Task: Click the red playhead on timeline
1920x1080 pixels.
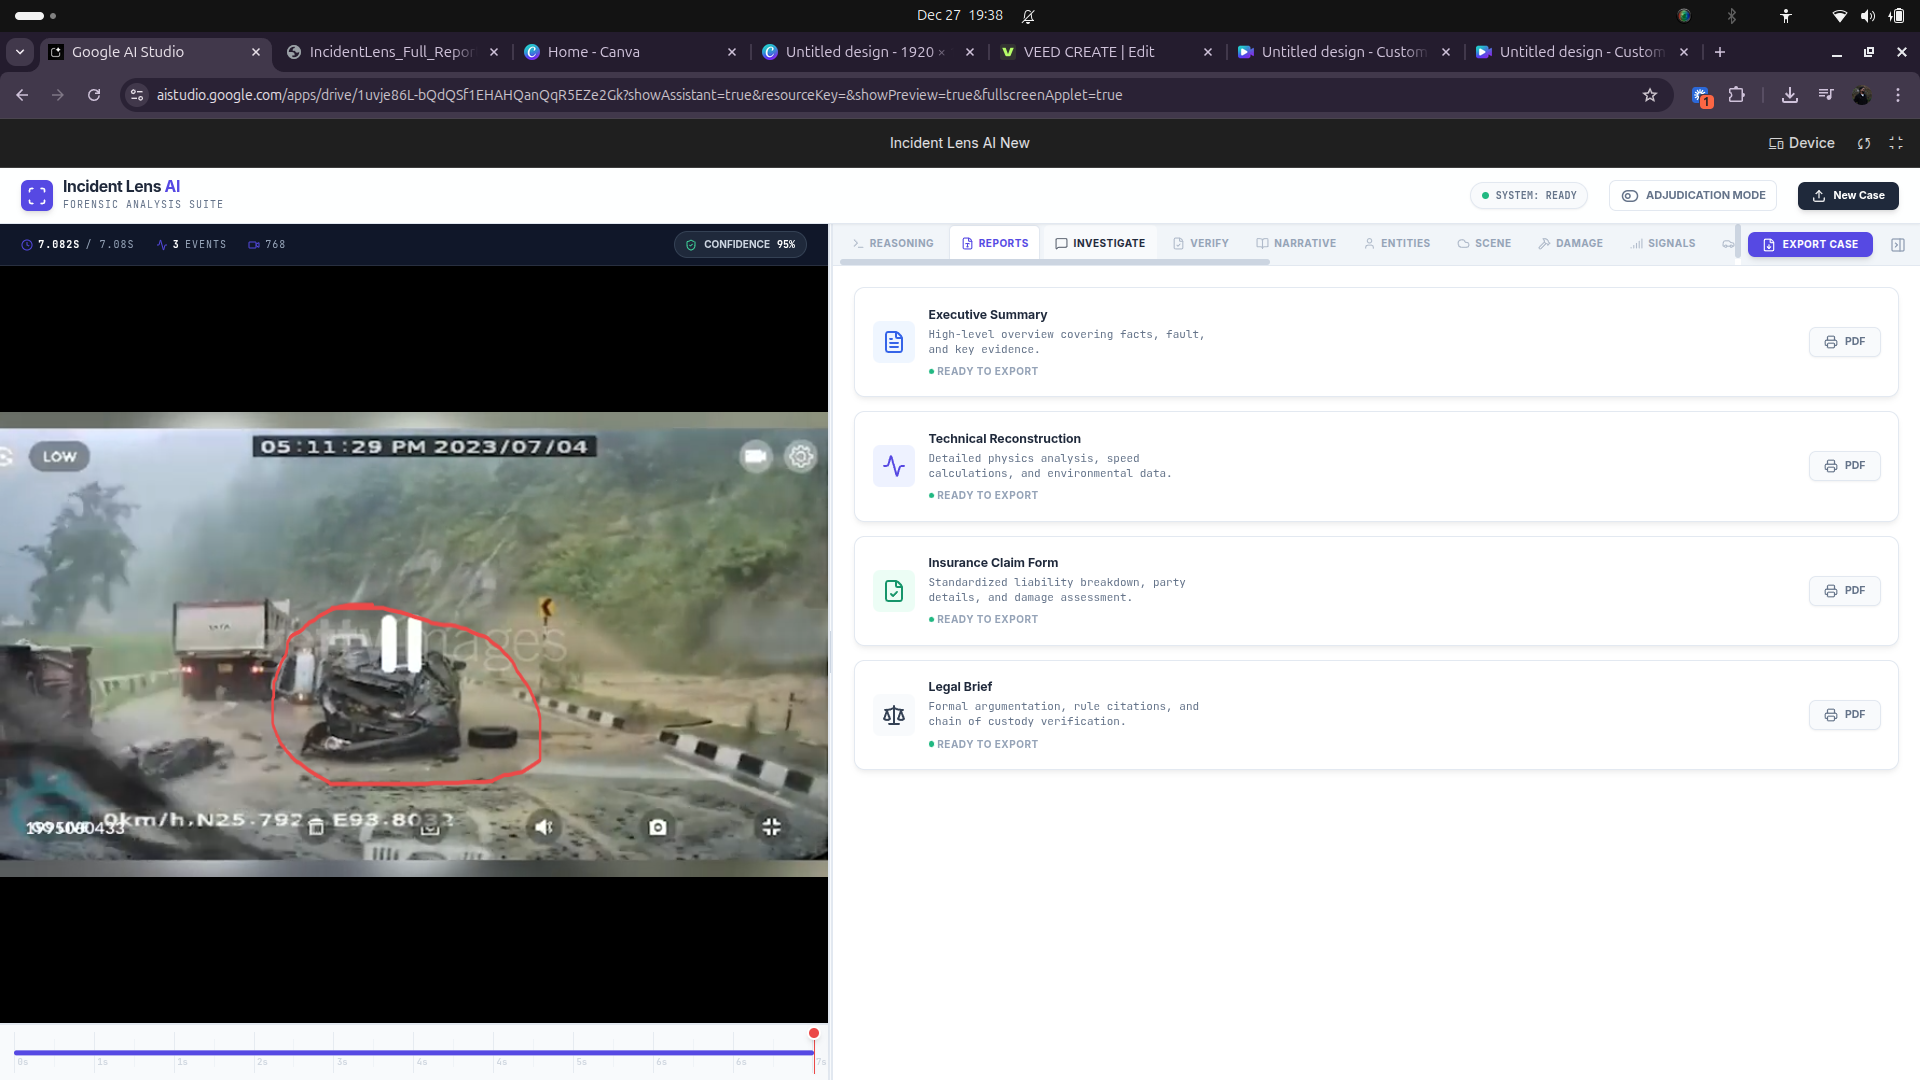Action: pos(814,1034)
